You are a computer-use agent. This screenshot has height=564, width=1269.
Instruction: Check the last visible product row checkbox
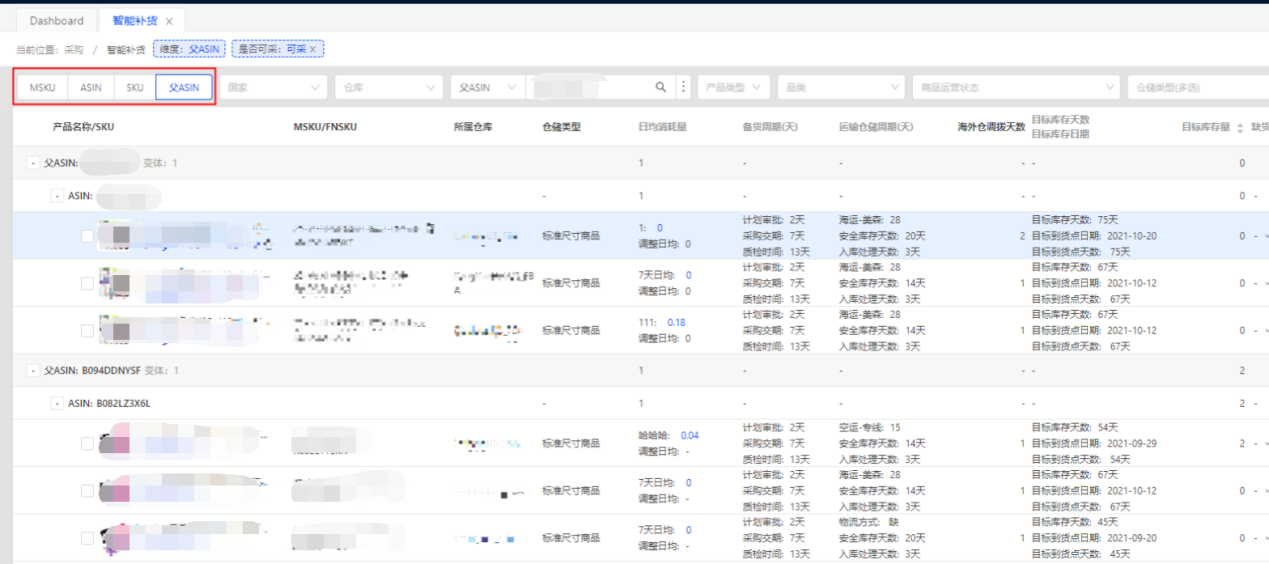click(x=88, y=538)
